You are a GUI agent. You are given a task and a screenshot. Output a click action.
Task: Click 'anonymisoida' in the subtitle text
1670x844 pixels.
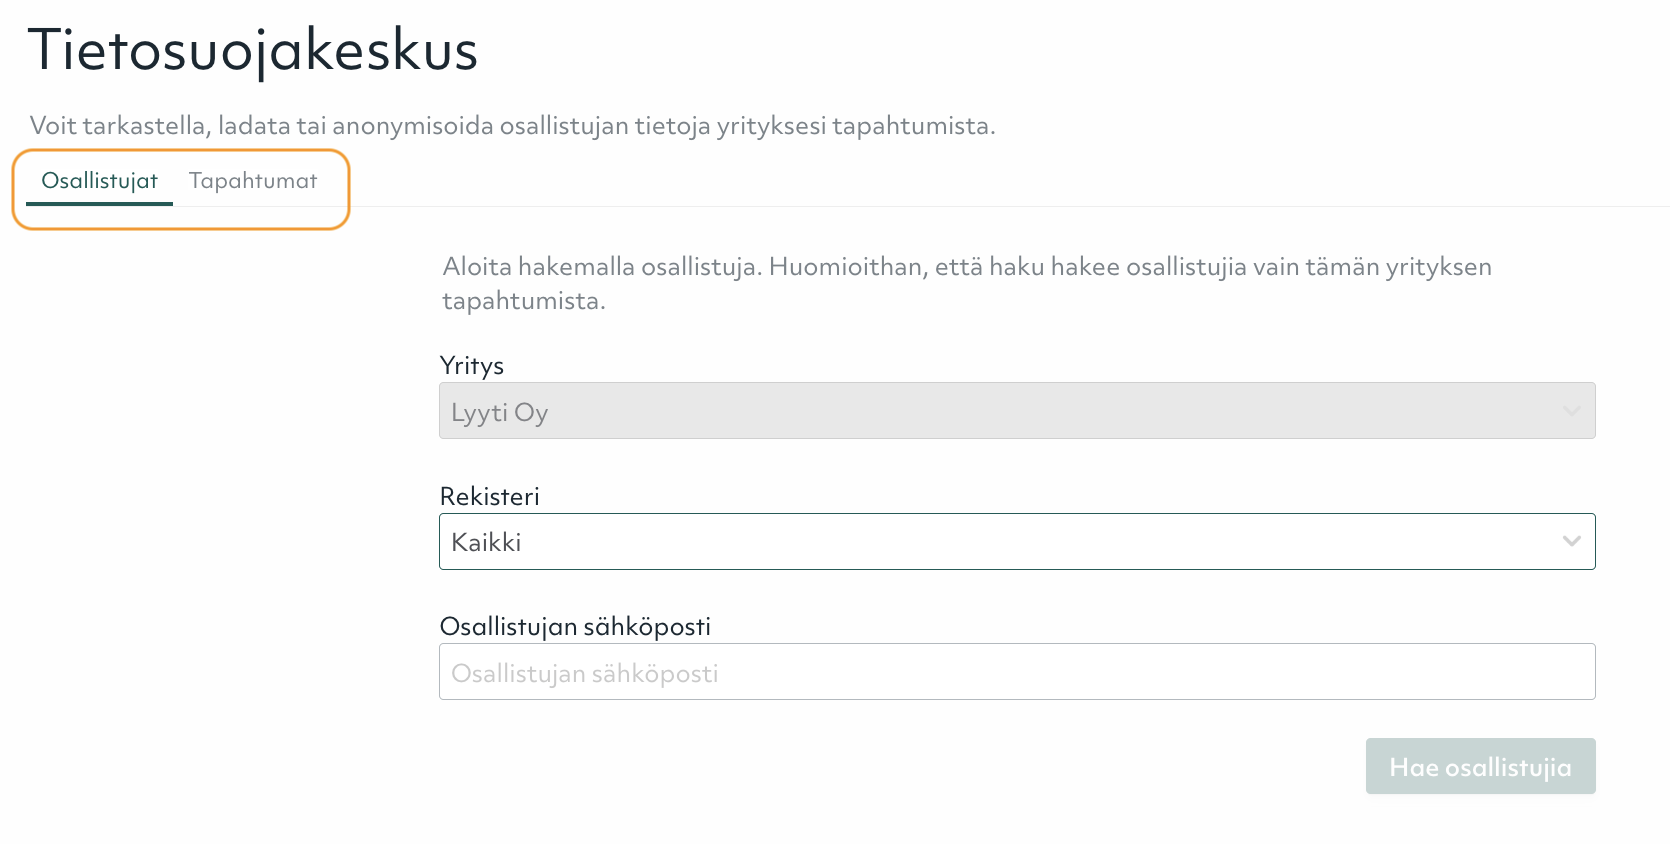point(412,126)
